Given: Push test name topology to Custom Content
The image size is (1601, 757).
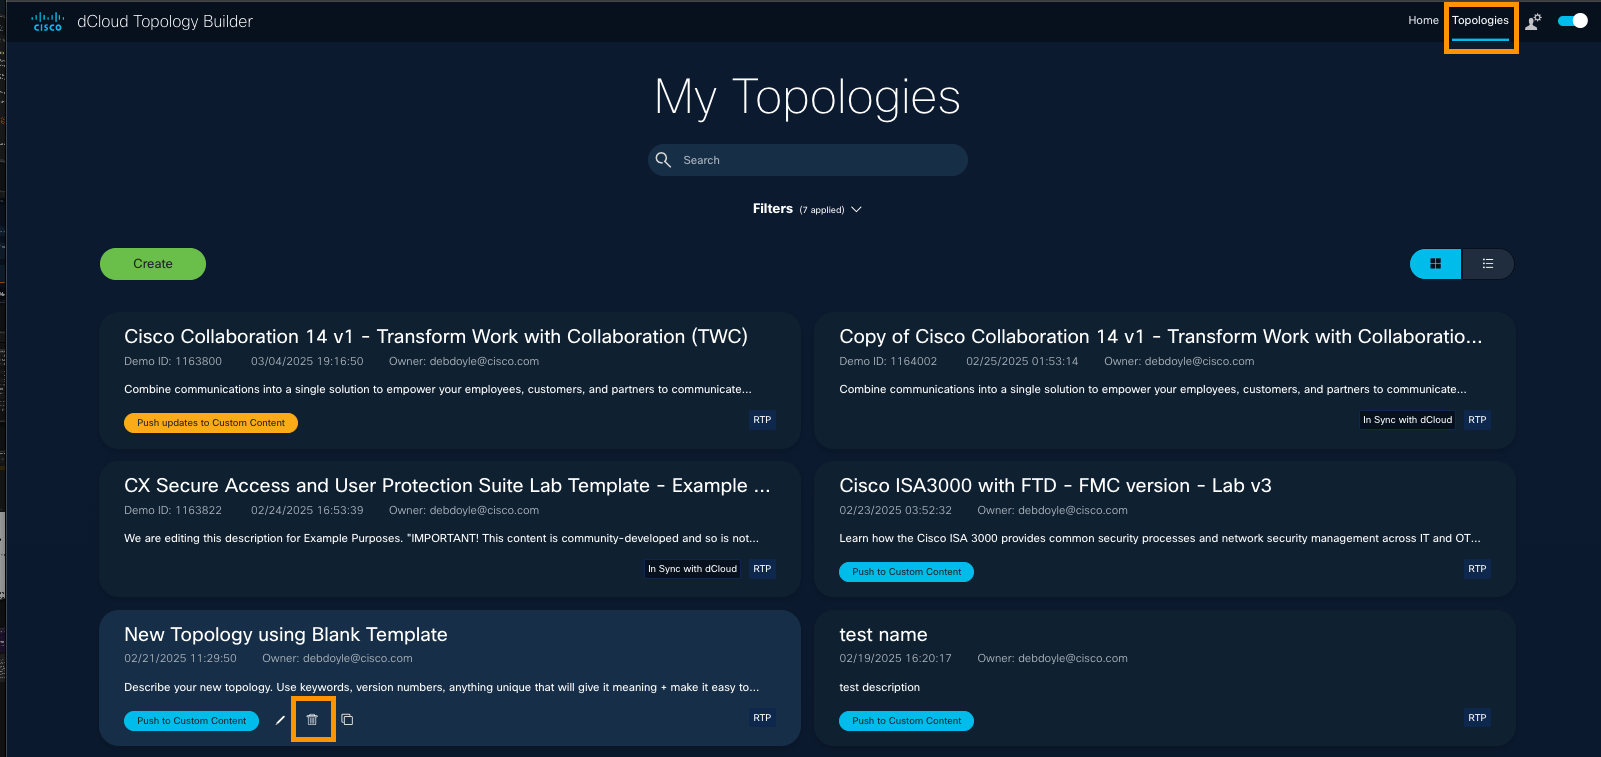Looking at the screenshot, I should [x=907, y=721].
